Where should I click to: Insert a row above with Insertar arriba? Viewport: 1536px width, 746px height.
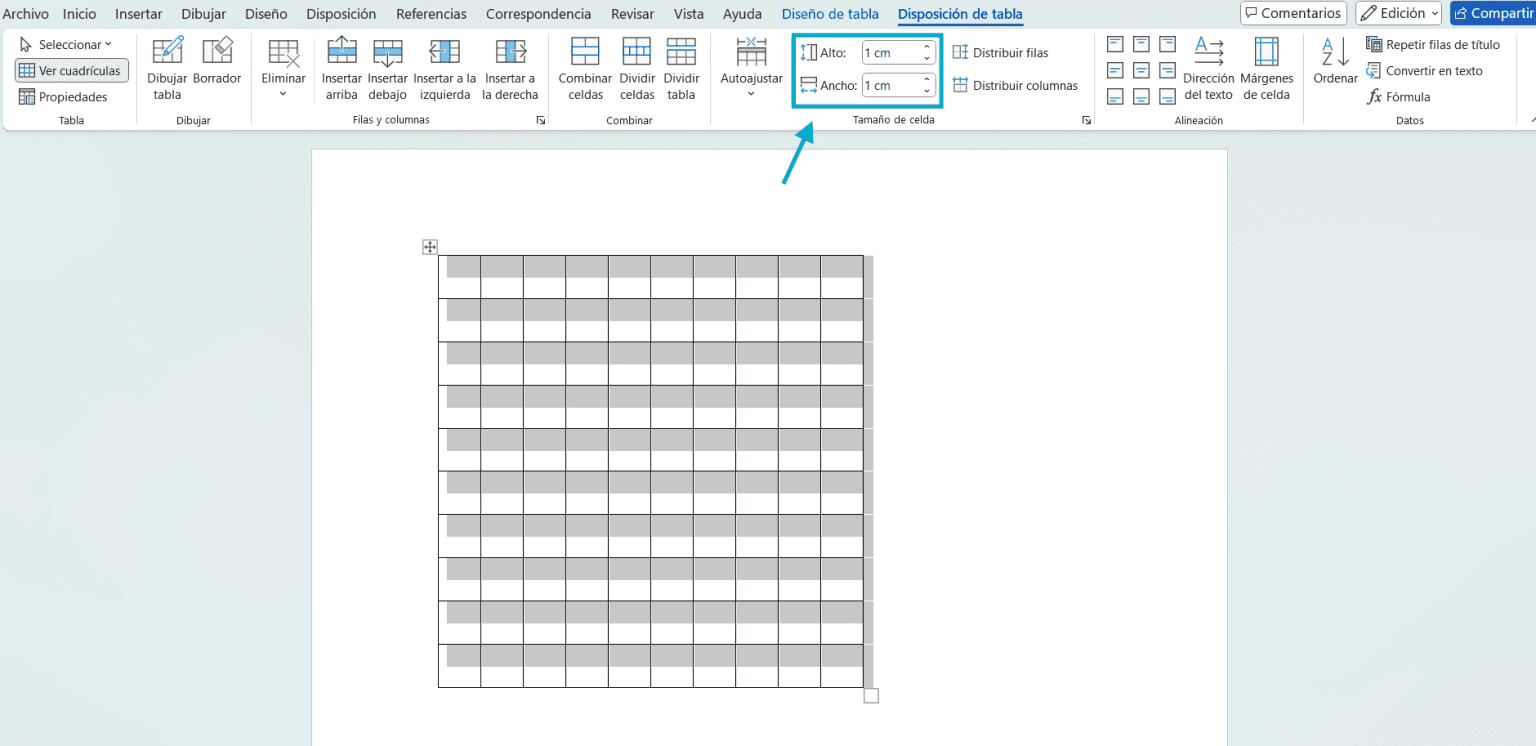[341, 68]
